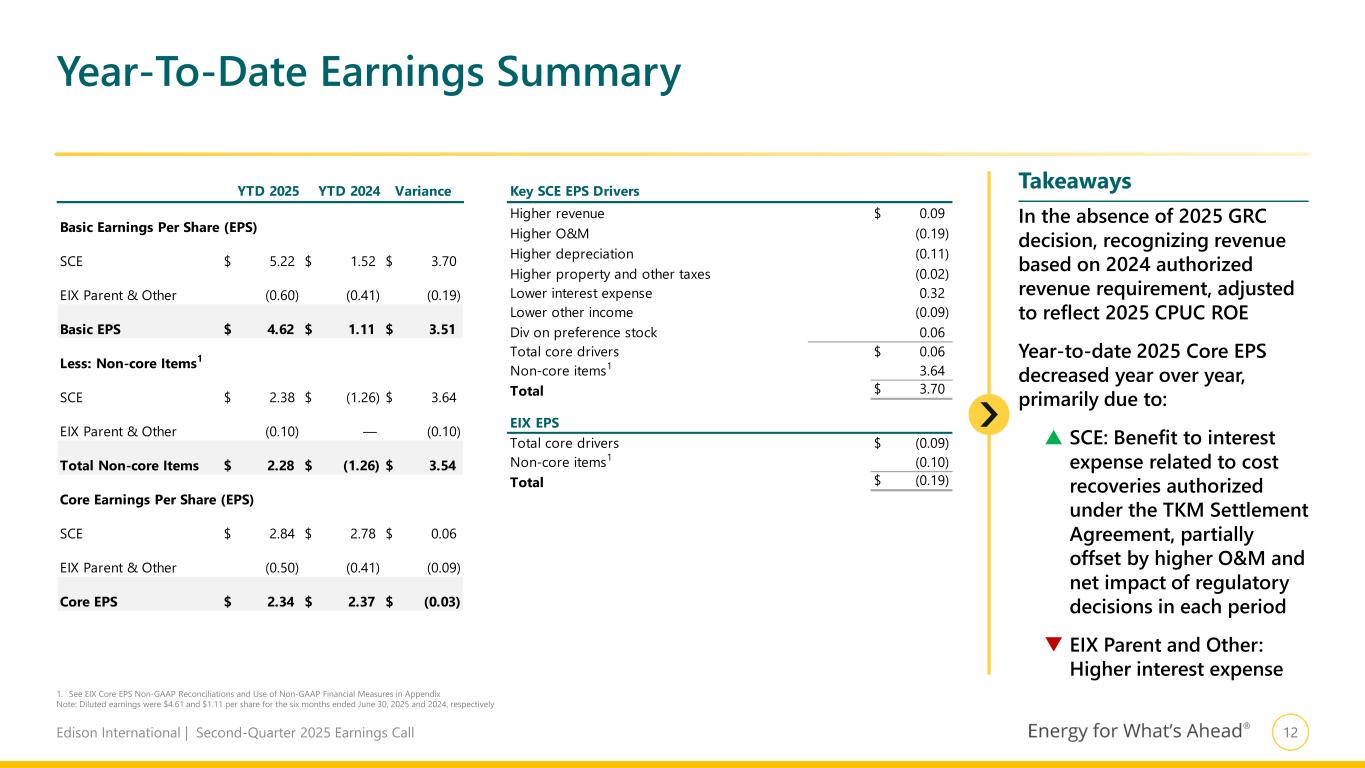Click the "In the absence of 2025 GRC decision" paragraph
This screenshot has width=1365, height=768.
[x=1155, y=265]
